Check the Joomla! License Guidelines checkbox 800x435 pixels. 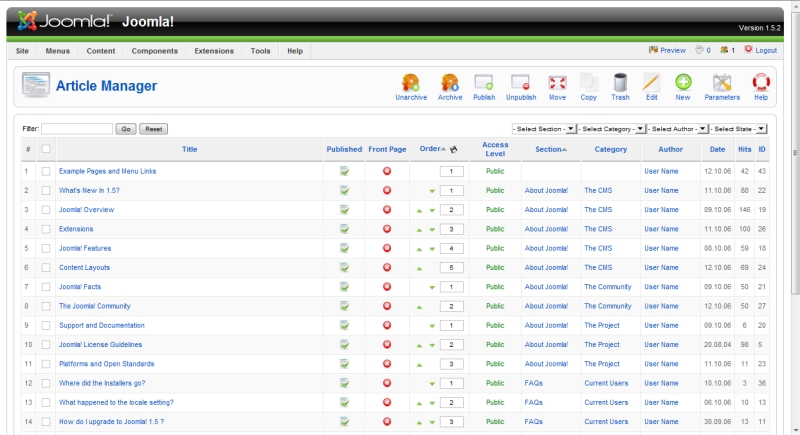(x=46, y=345)
